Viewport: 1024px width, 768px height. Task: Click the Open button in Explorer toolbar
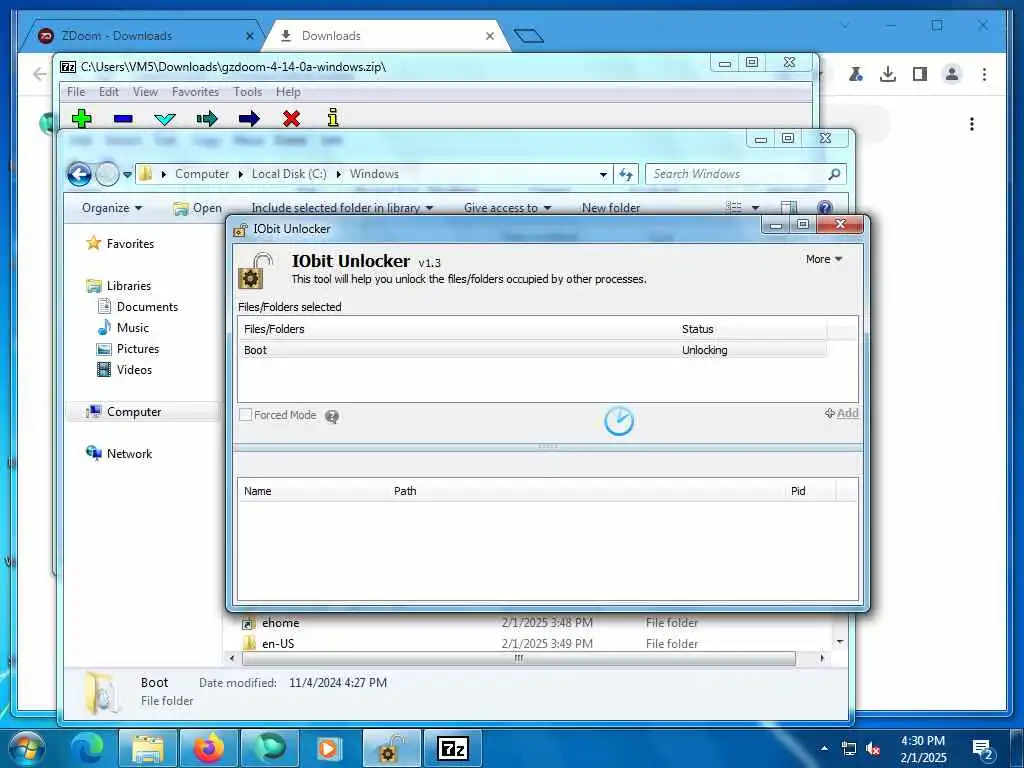pyautogui.click(x=198, y=208)
